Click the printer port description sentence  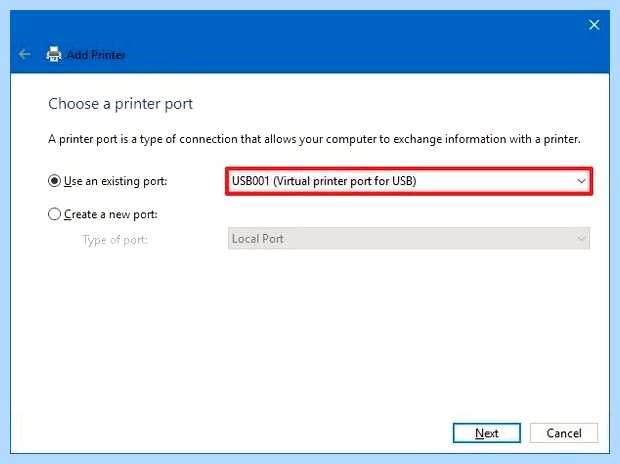[x=314, y=139]
